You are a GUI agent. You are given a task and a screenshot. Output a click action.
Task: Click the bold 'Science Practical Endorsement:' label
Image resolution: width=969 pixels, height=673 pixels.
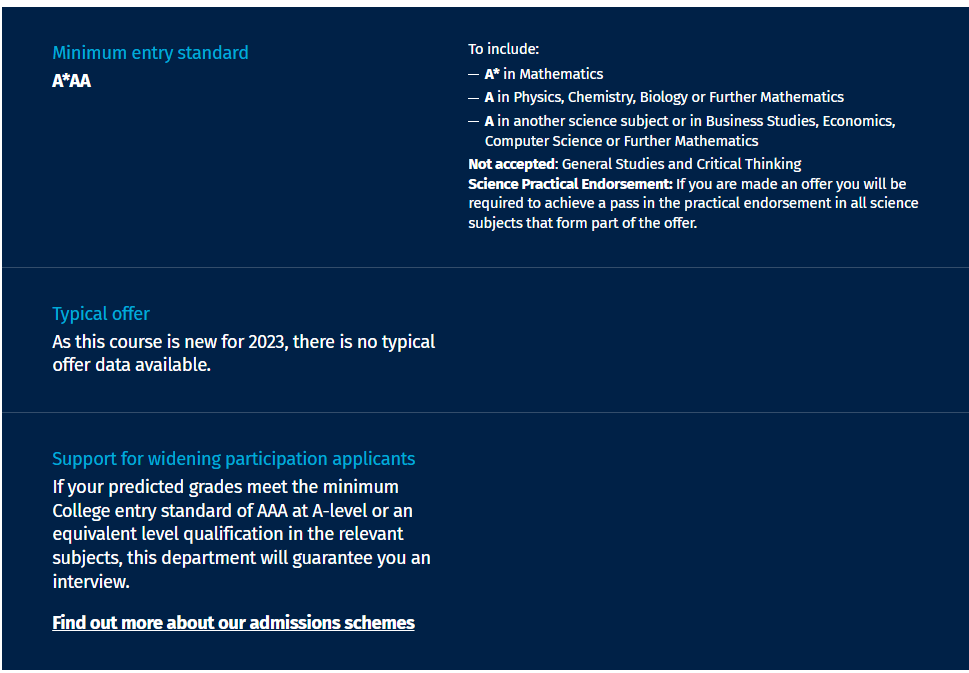570,184
